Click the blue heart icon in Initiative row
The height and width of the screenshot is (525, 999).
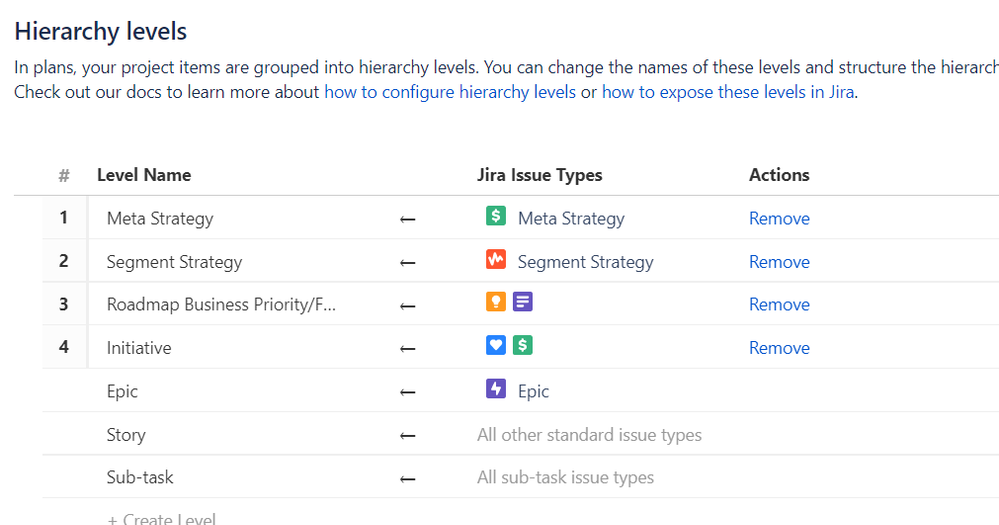pyautogui.click(x=495, y=346)
